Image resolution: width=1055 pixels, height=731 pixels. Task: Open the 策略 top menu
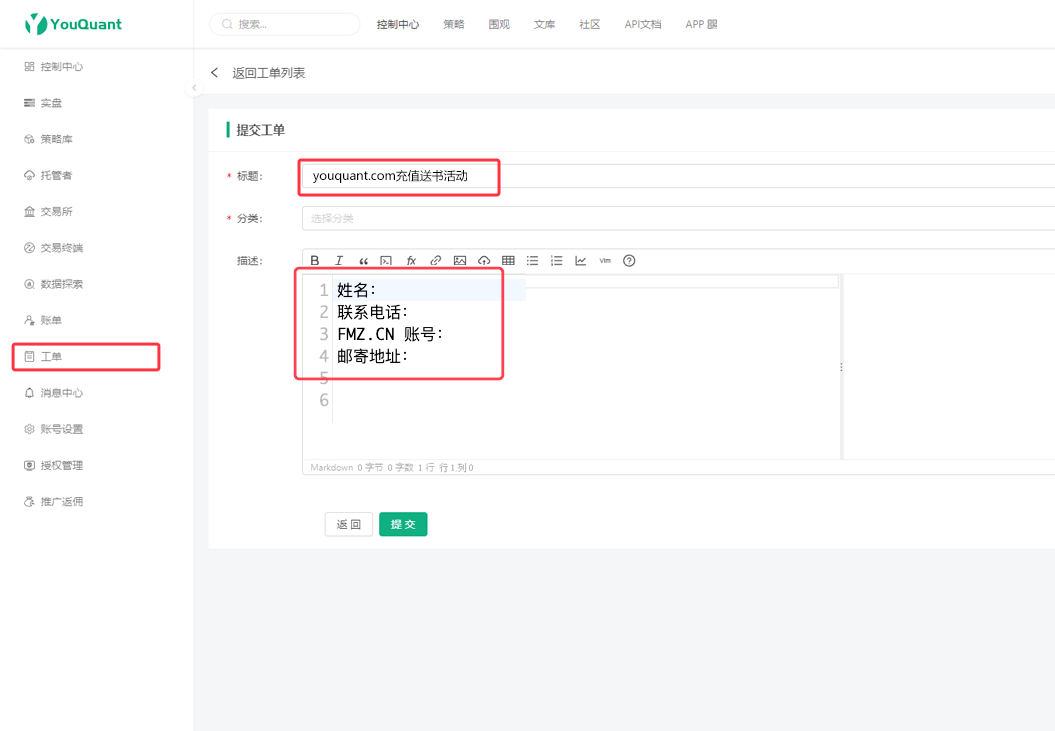coord(453,24)
